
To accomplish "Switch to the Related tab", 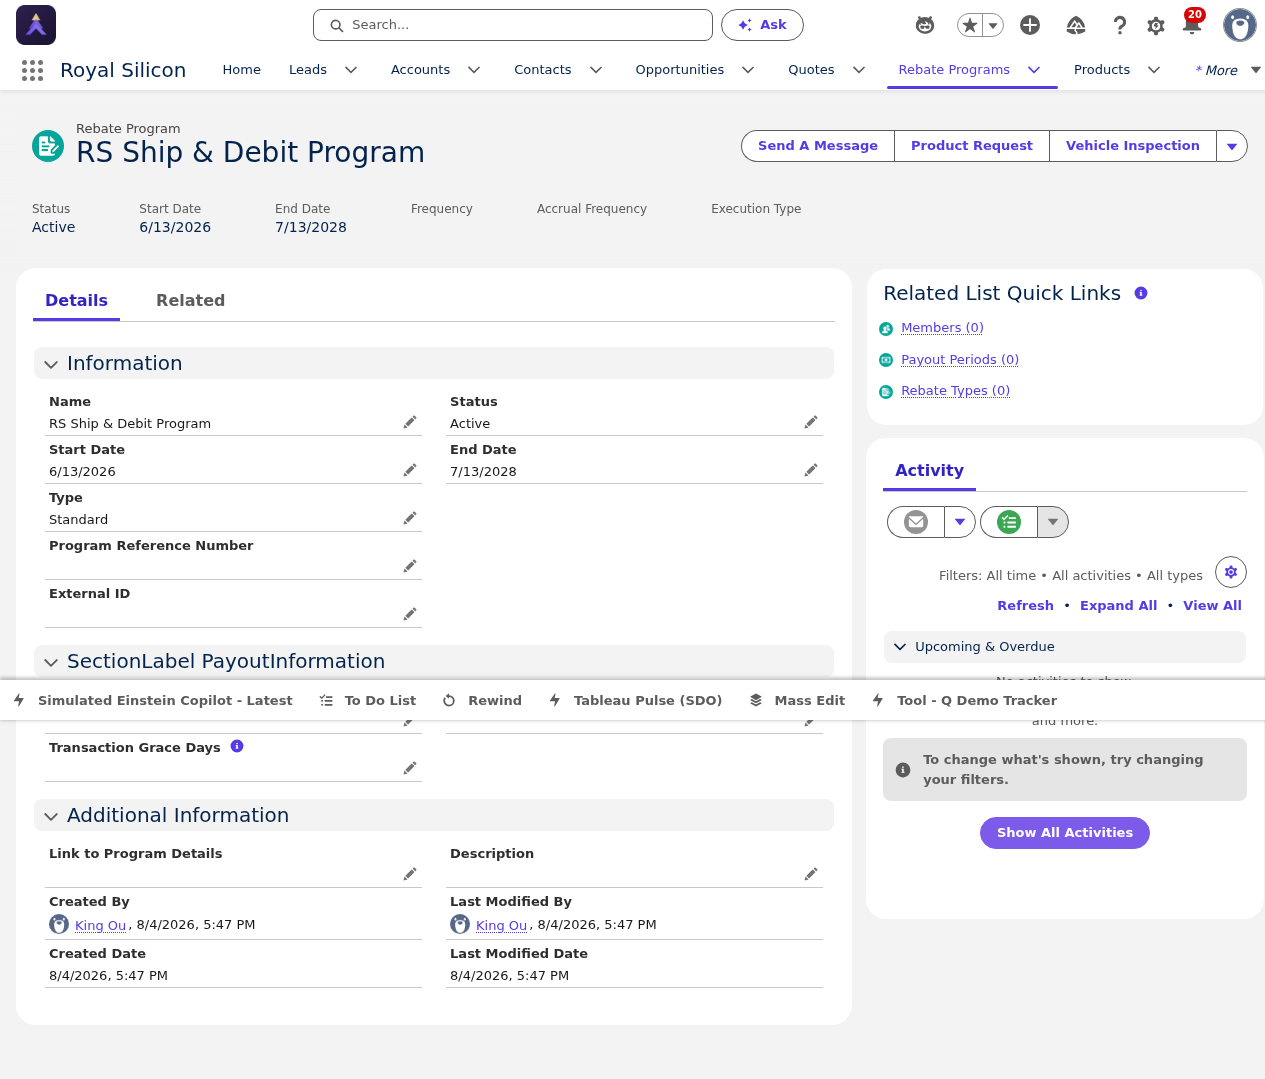I will [190, 301].
